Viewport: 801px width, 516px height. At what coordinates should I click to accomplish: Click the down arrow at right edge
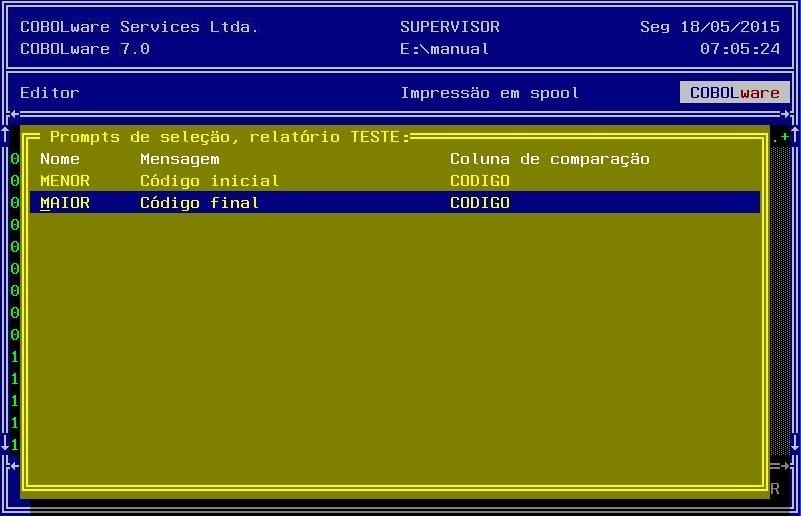pos(795,442)
